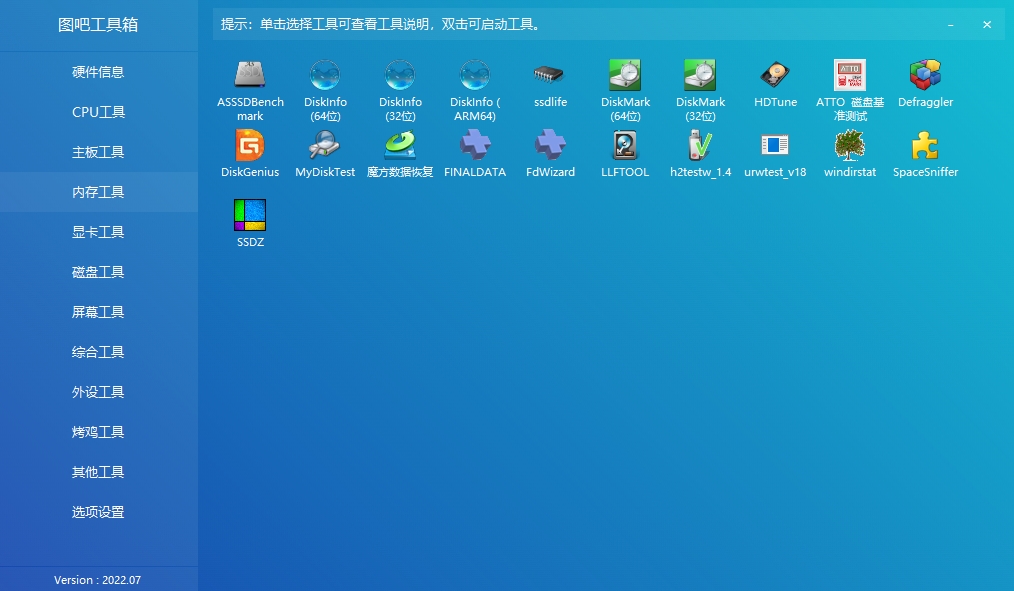This screenshot has height=591, width=1014.
Task: Select 硬件信息 in the sidebar
Action: 97,71
